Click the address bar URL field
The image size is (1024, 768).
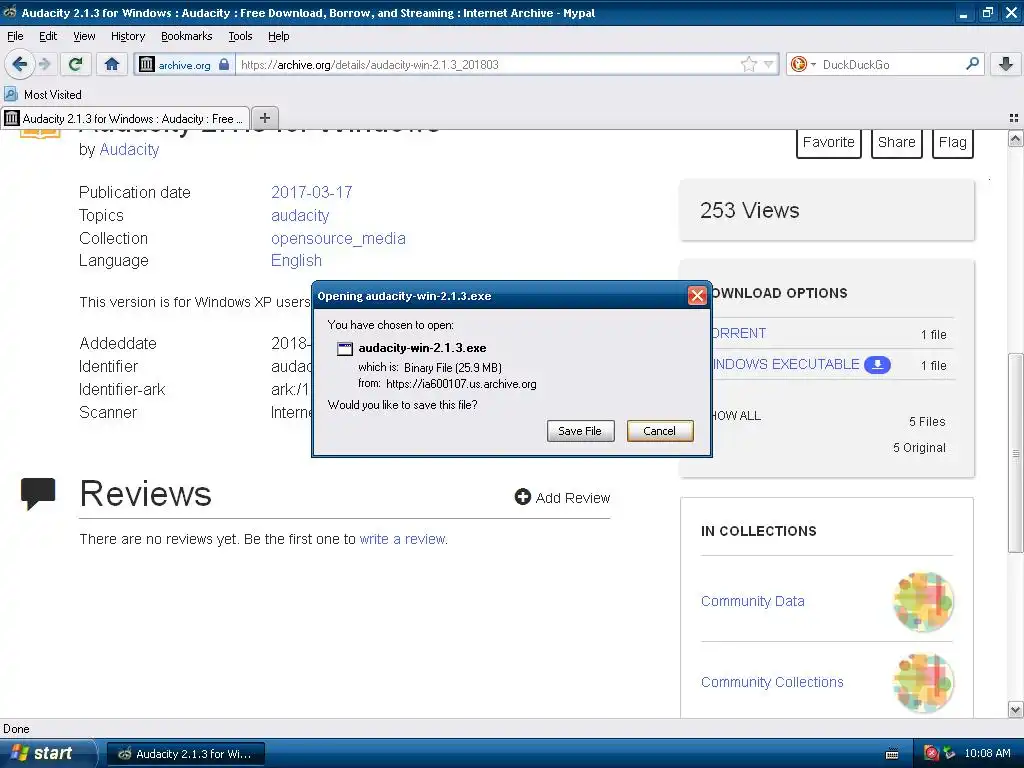point(487,64)
